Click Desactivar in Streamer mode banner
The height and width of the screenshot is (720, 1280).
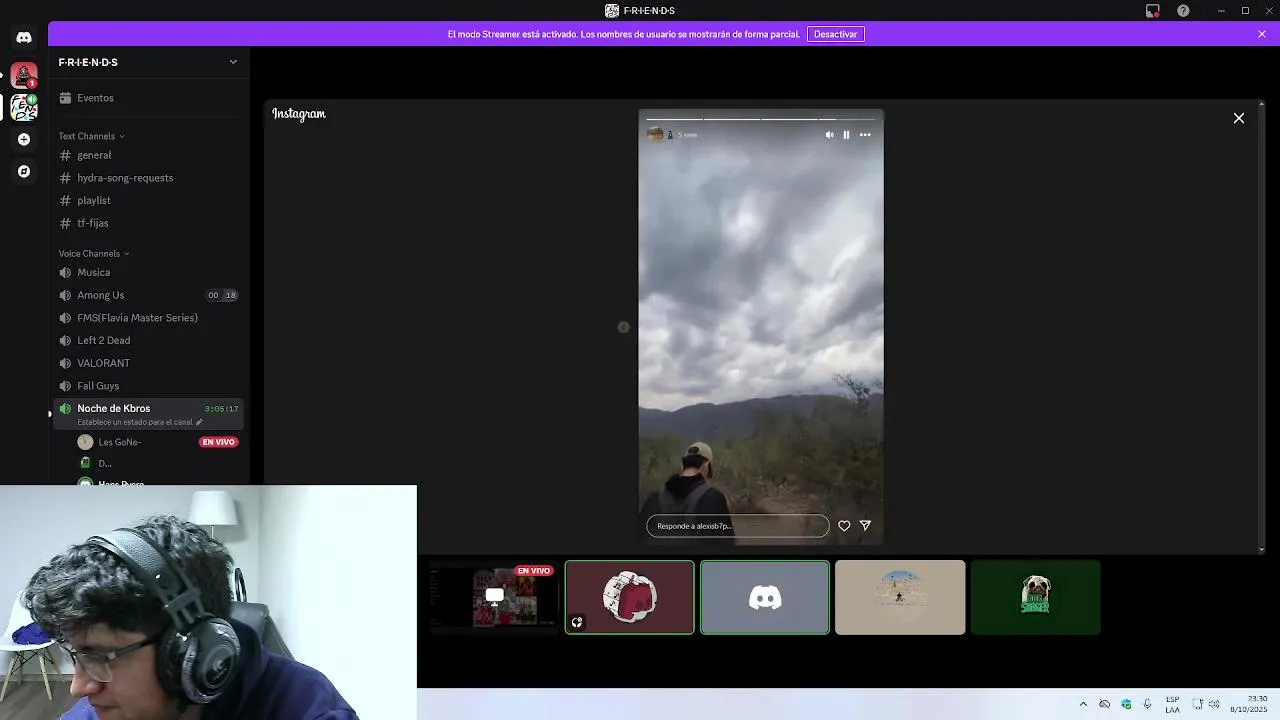836,34
